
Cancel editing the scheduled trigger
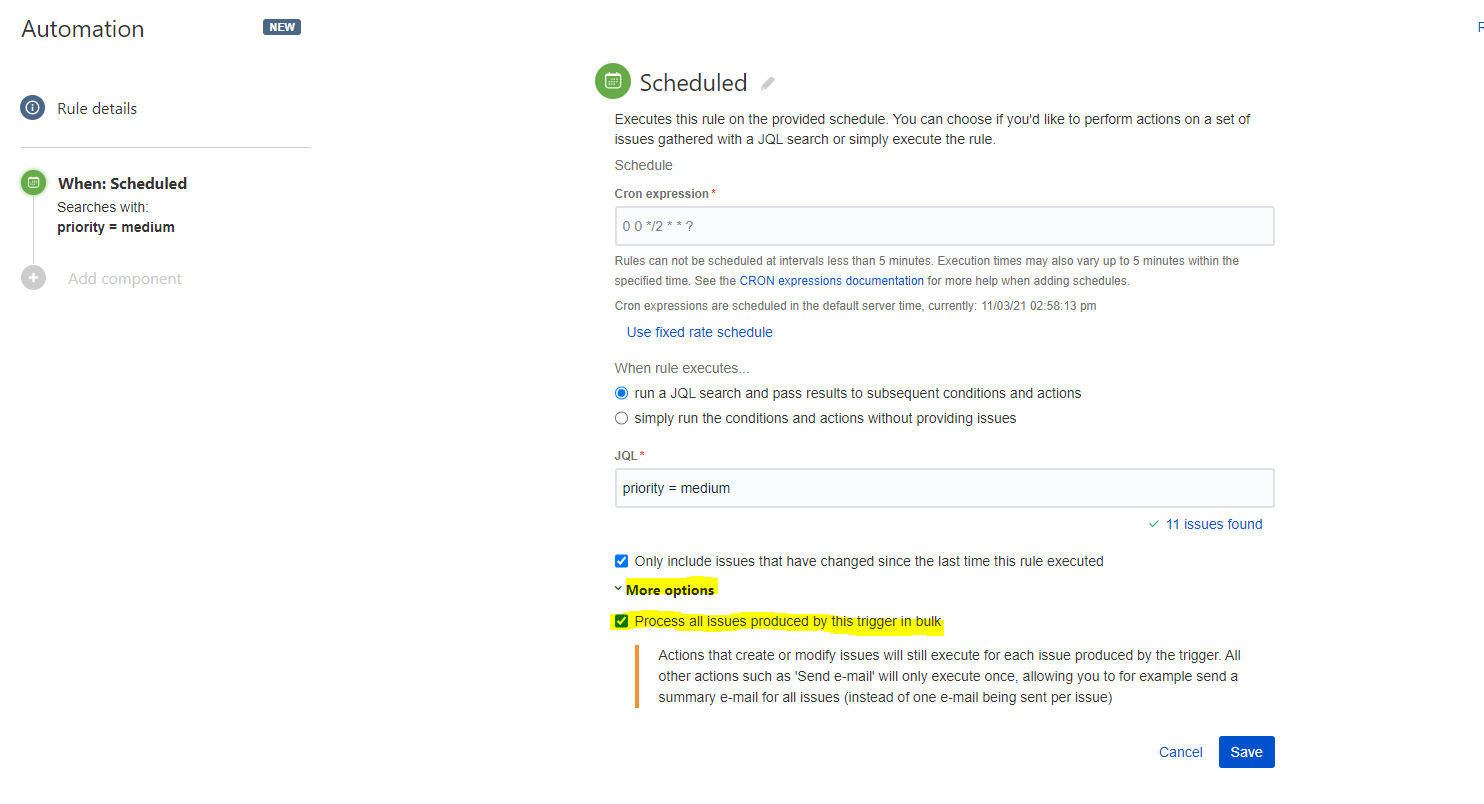pos(1180,751)
